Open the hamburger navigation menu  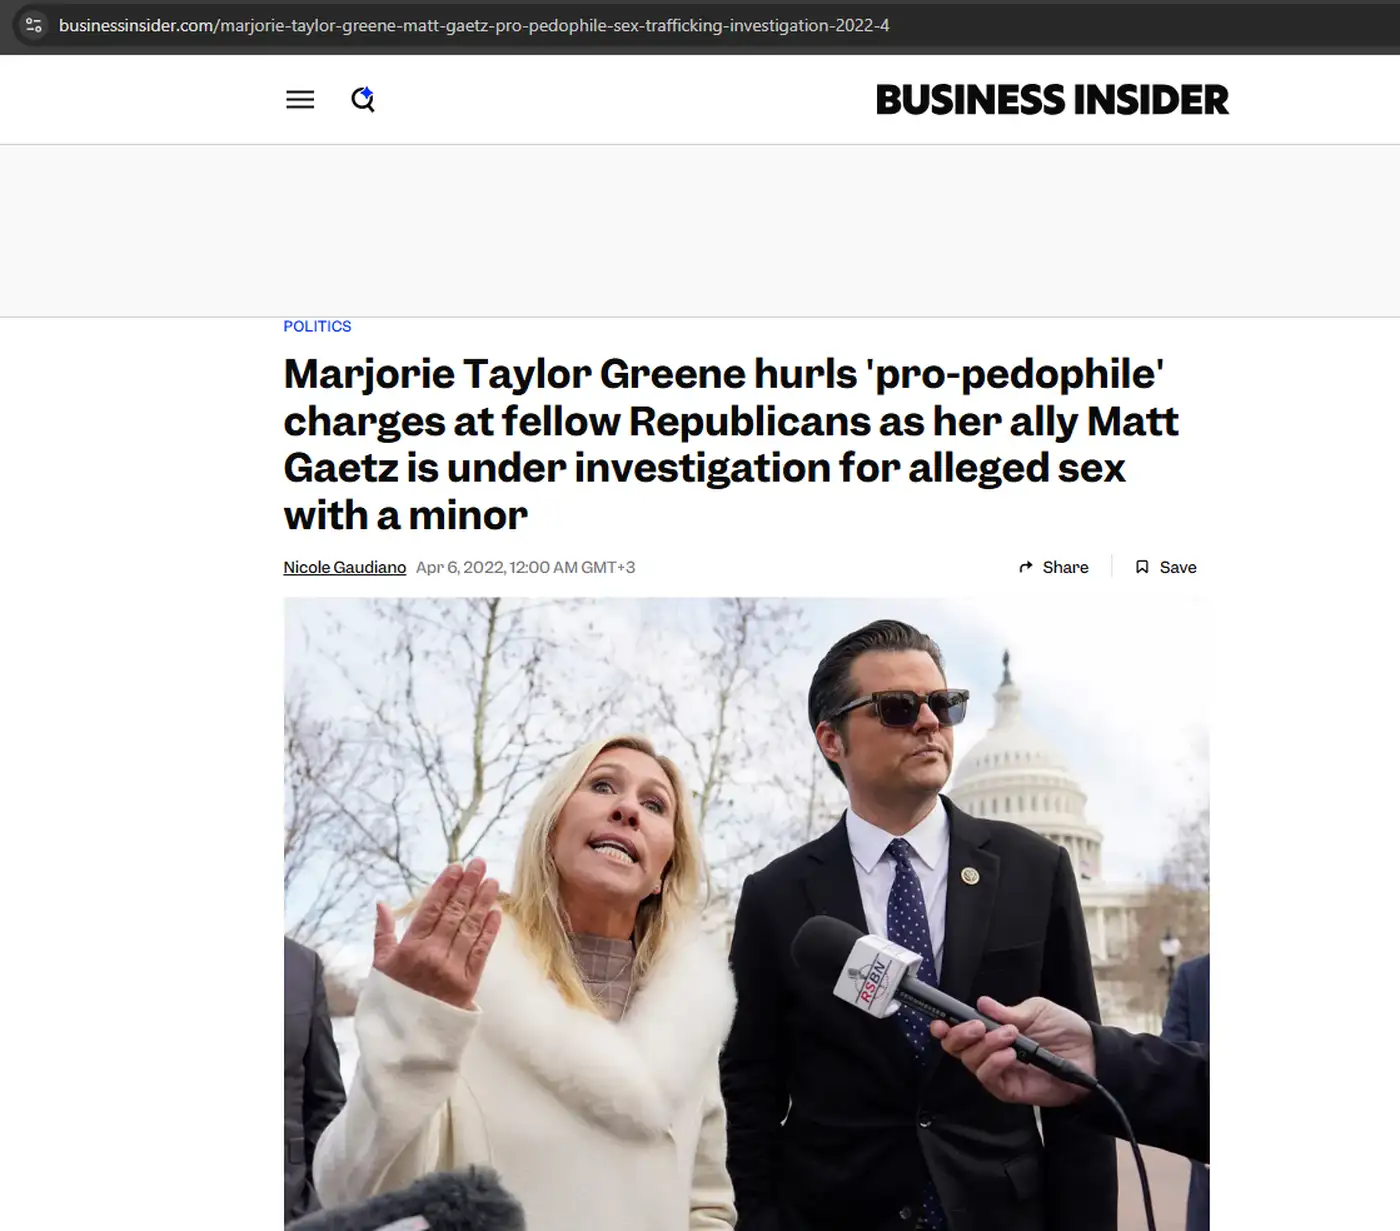point(300,100)
